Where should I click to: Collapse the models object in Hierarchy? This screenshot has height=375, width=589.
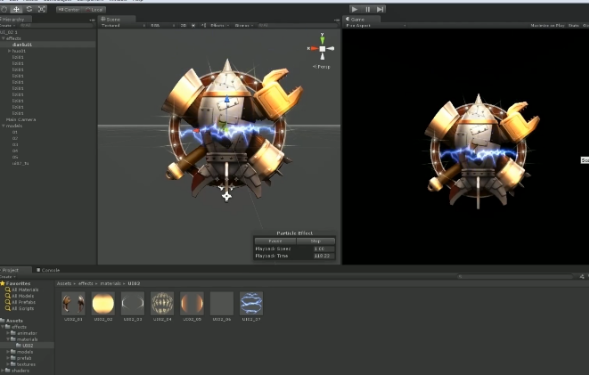tap(3, 126)
